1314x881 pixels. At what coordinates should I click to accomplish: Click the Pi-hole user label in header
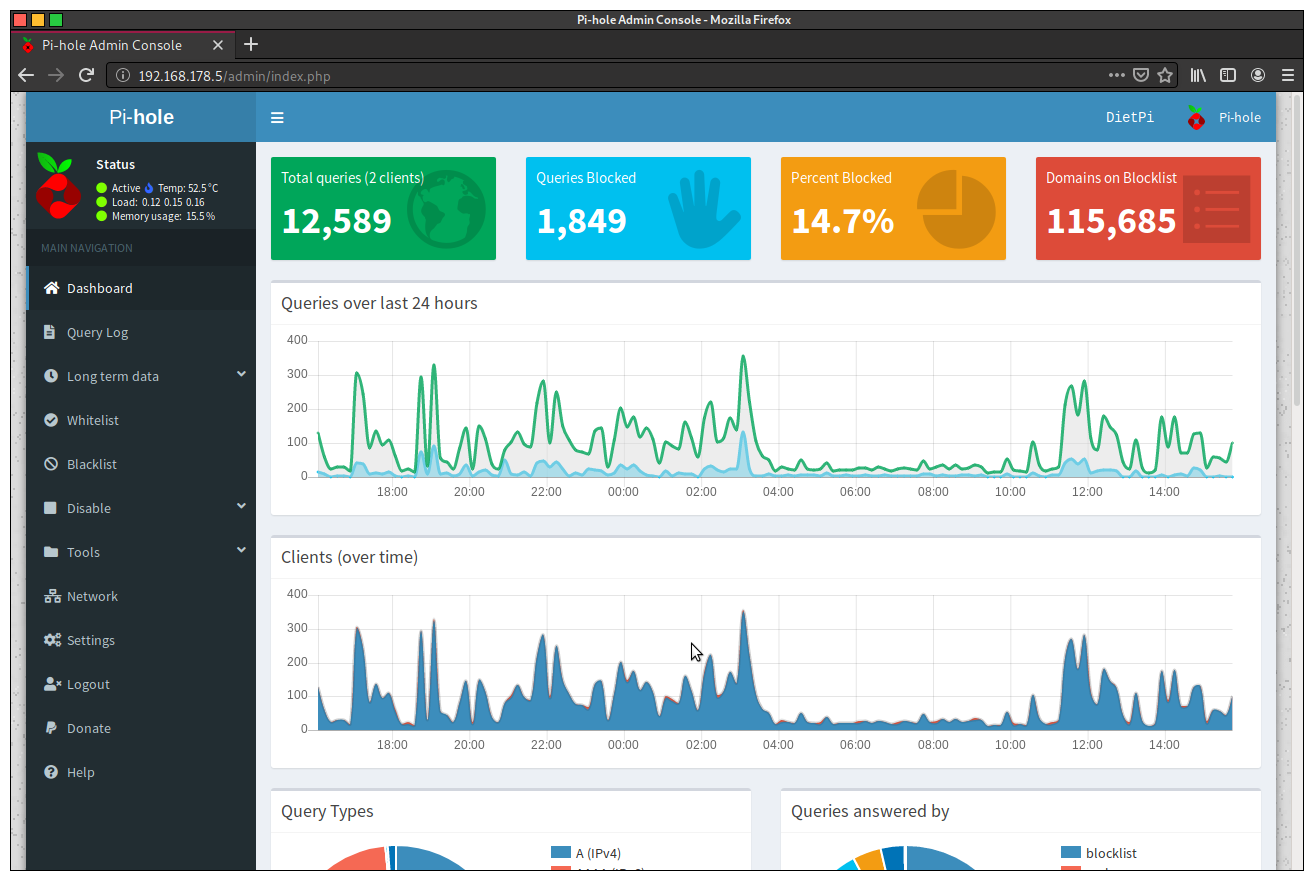pyautogui.click(x=1239, y=117)
